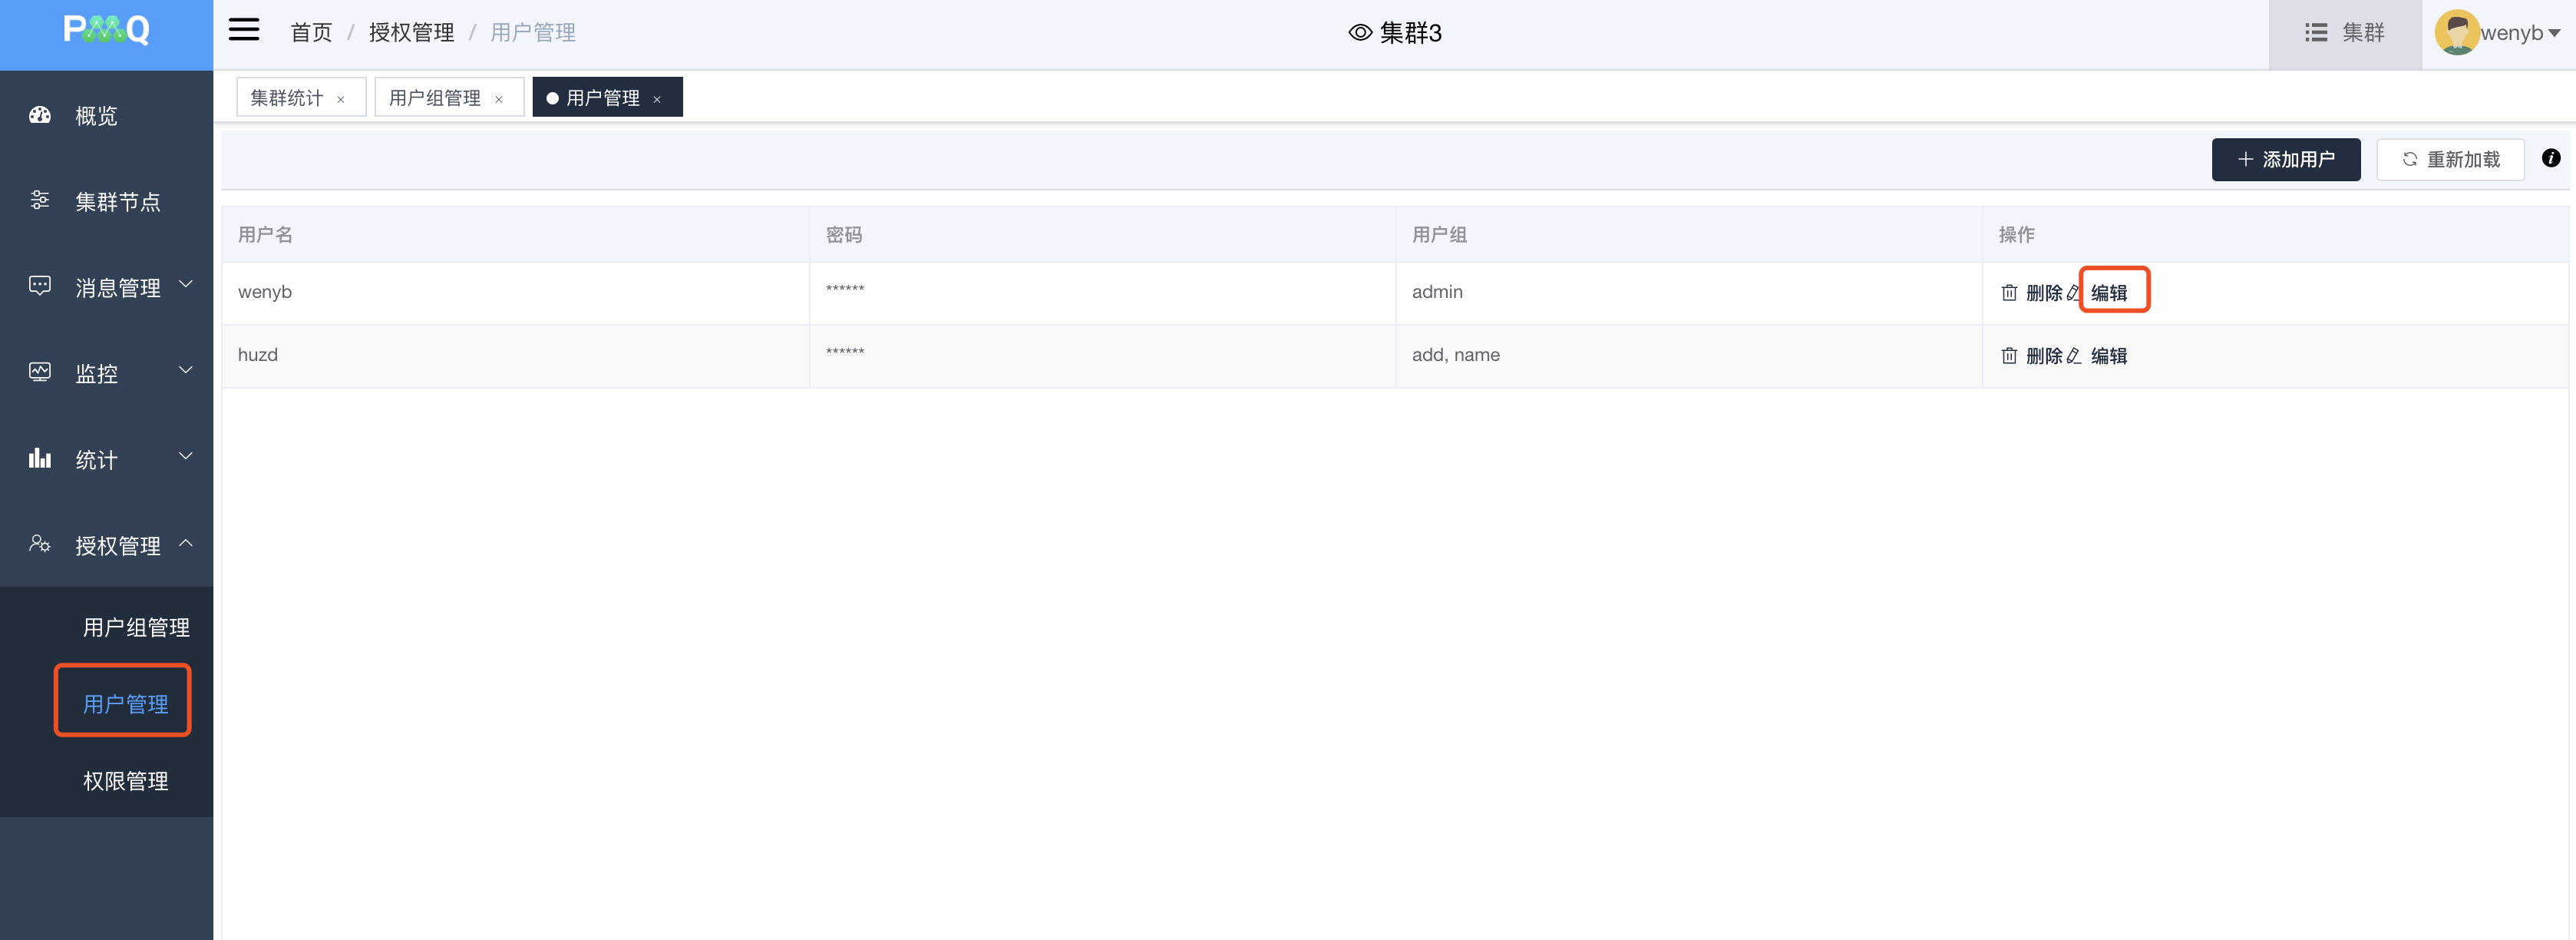2576x940 pixels.
Task: Close the 用户组管理 tab
Action: pos(498,99)
